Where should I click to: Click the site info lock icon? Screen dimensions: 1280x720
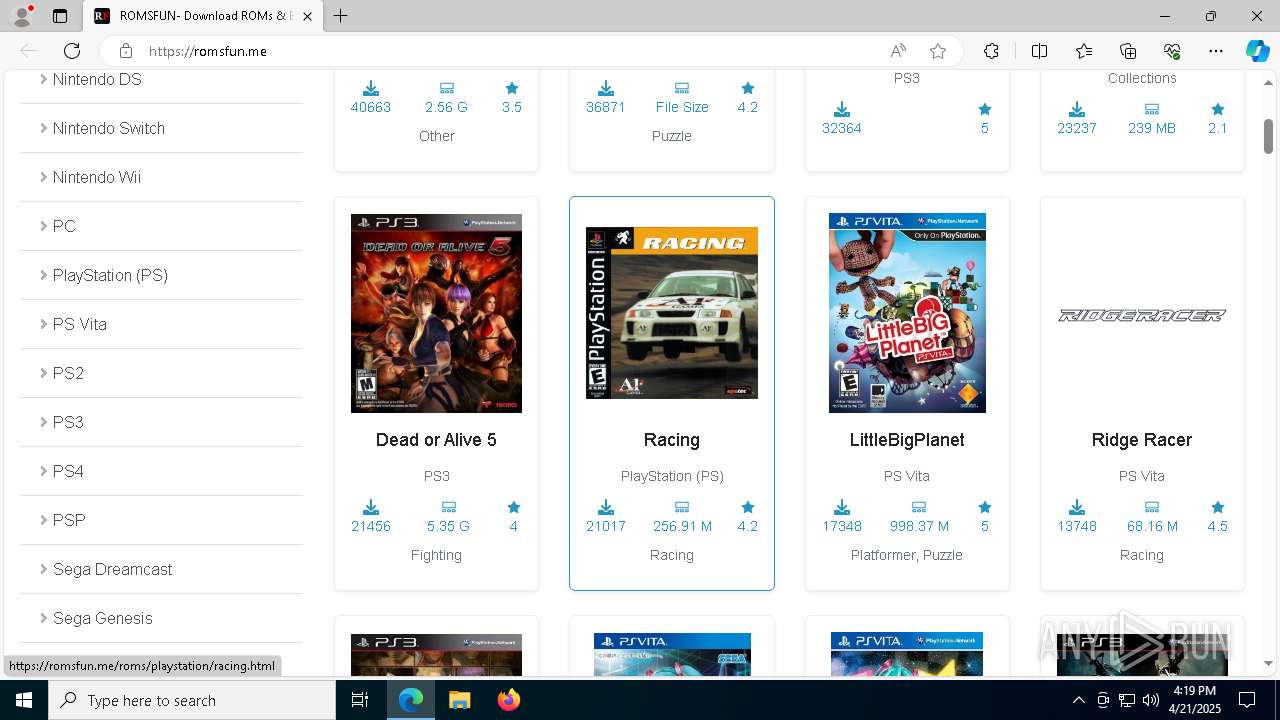pyautogui.click(x=125, y=51)
